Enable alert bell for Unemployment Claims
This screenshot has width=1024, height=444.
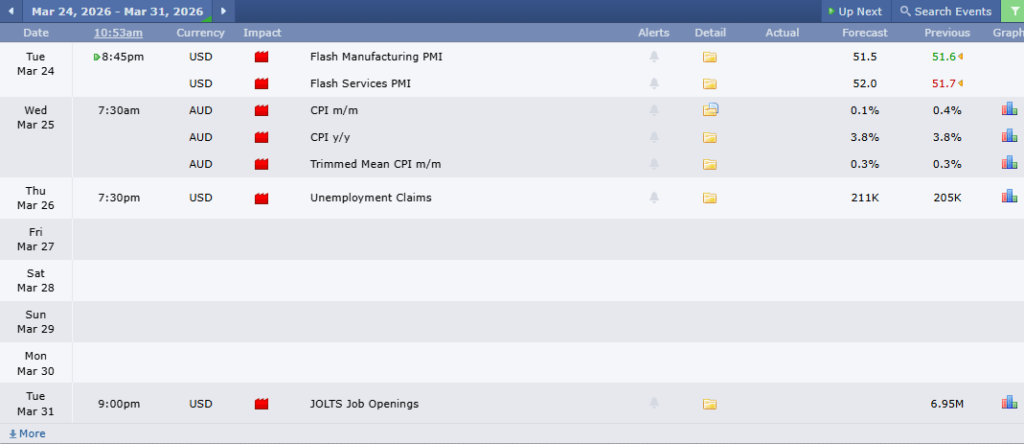pos(654,198)
